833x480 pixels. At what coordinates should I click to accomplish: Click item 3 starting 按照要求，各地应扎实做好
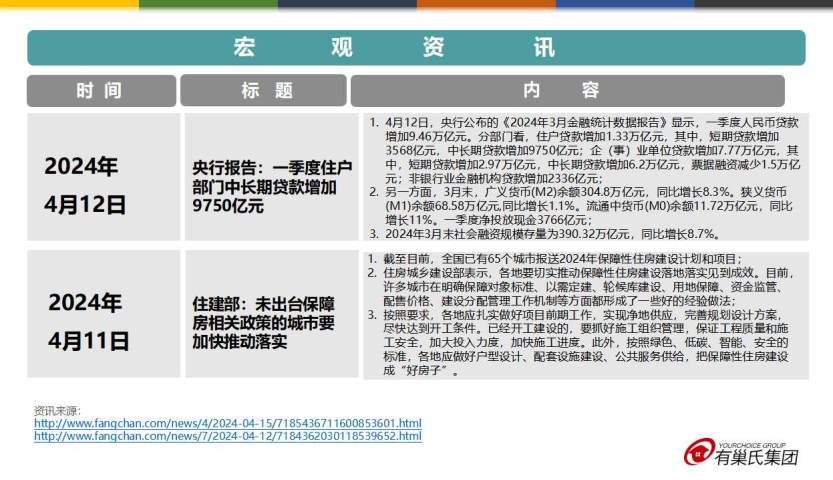pos(578,342)
